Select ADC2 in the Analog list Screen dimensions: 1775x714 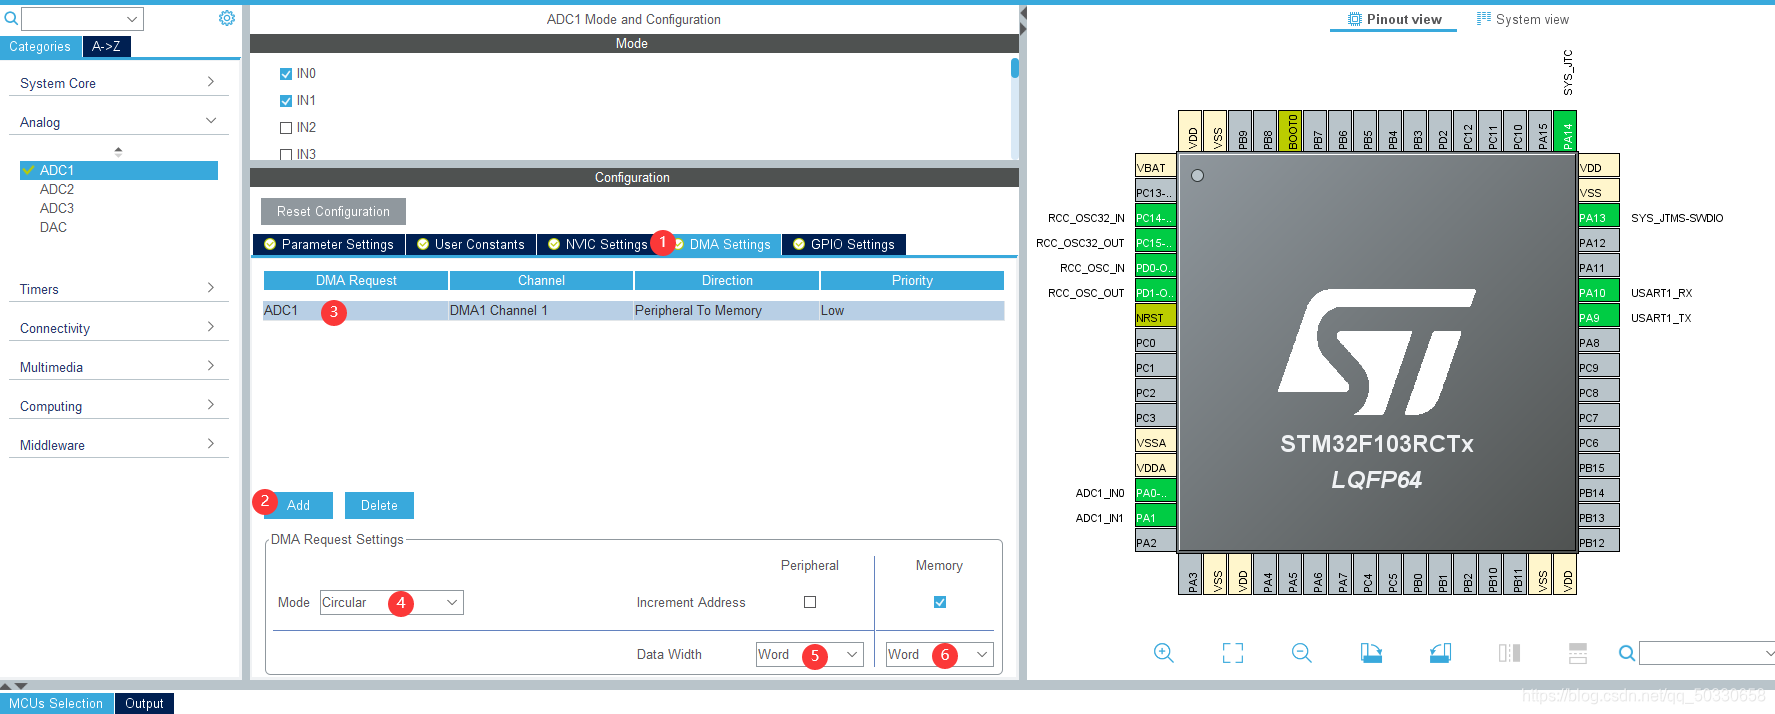click(x=57, y=189)
